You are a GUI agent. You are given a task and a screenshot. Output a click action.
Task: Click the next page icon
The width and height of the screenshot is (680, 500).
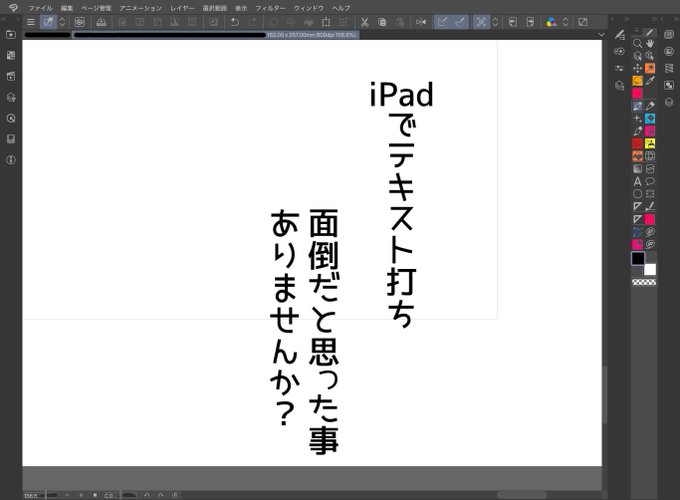[530, 22]
